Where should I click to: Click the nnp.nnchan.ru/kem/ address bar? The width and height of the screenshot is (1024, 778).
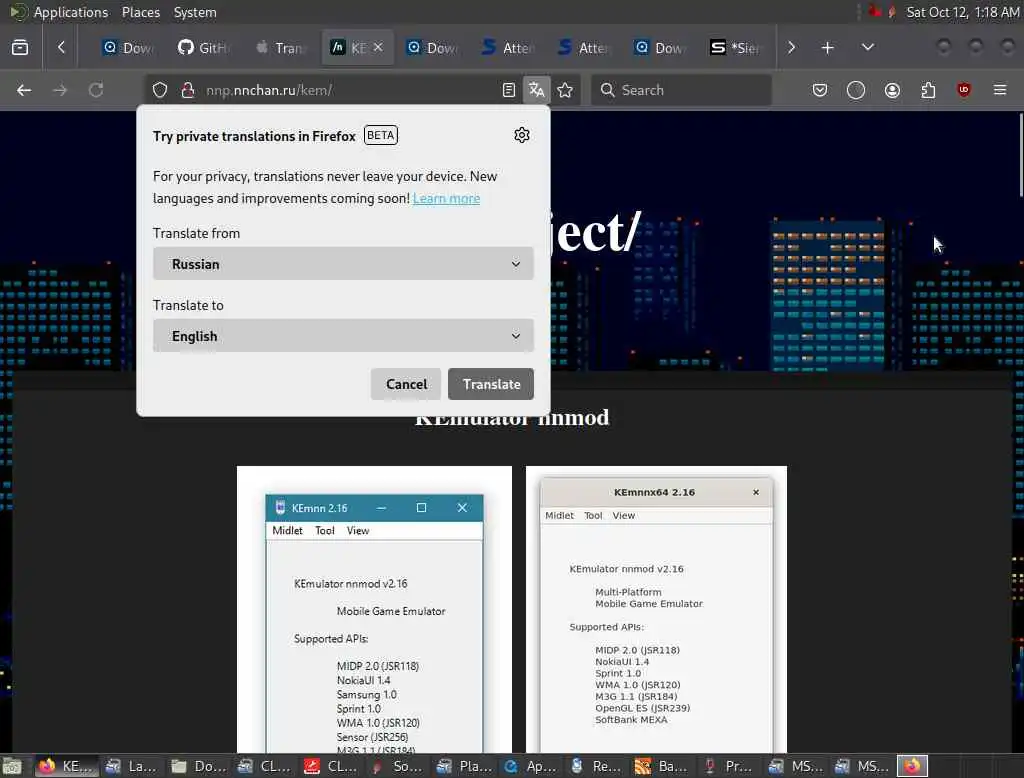[269, 90]
